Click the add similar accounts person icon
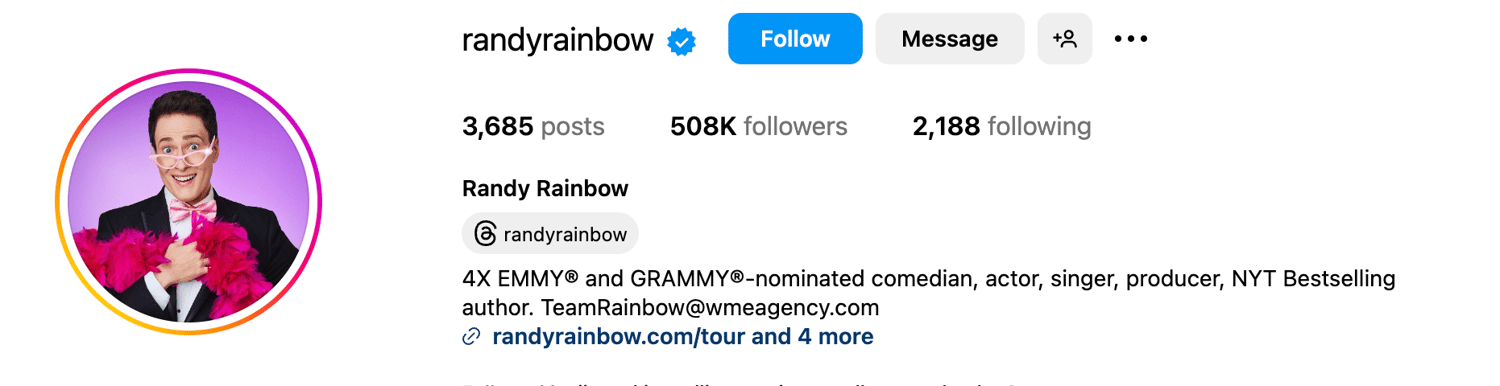The image size is (1500, 386). click(x=1065, y=39)
